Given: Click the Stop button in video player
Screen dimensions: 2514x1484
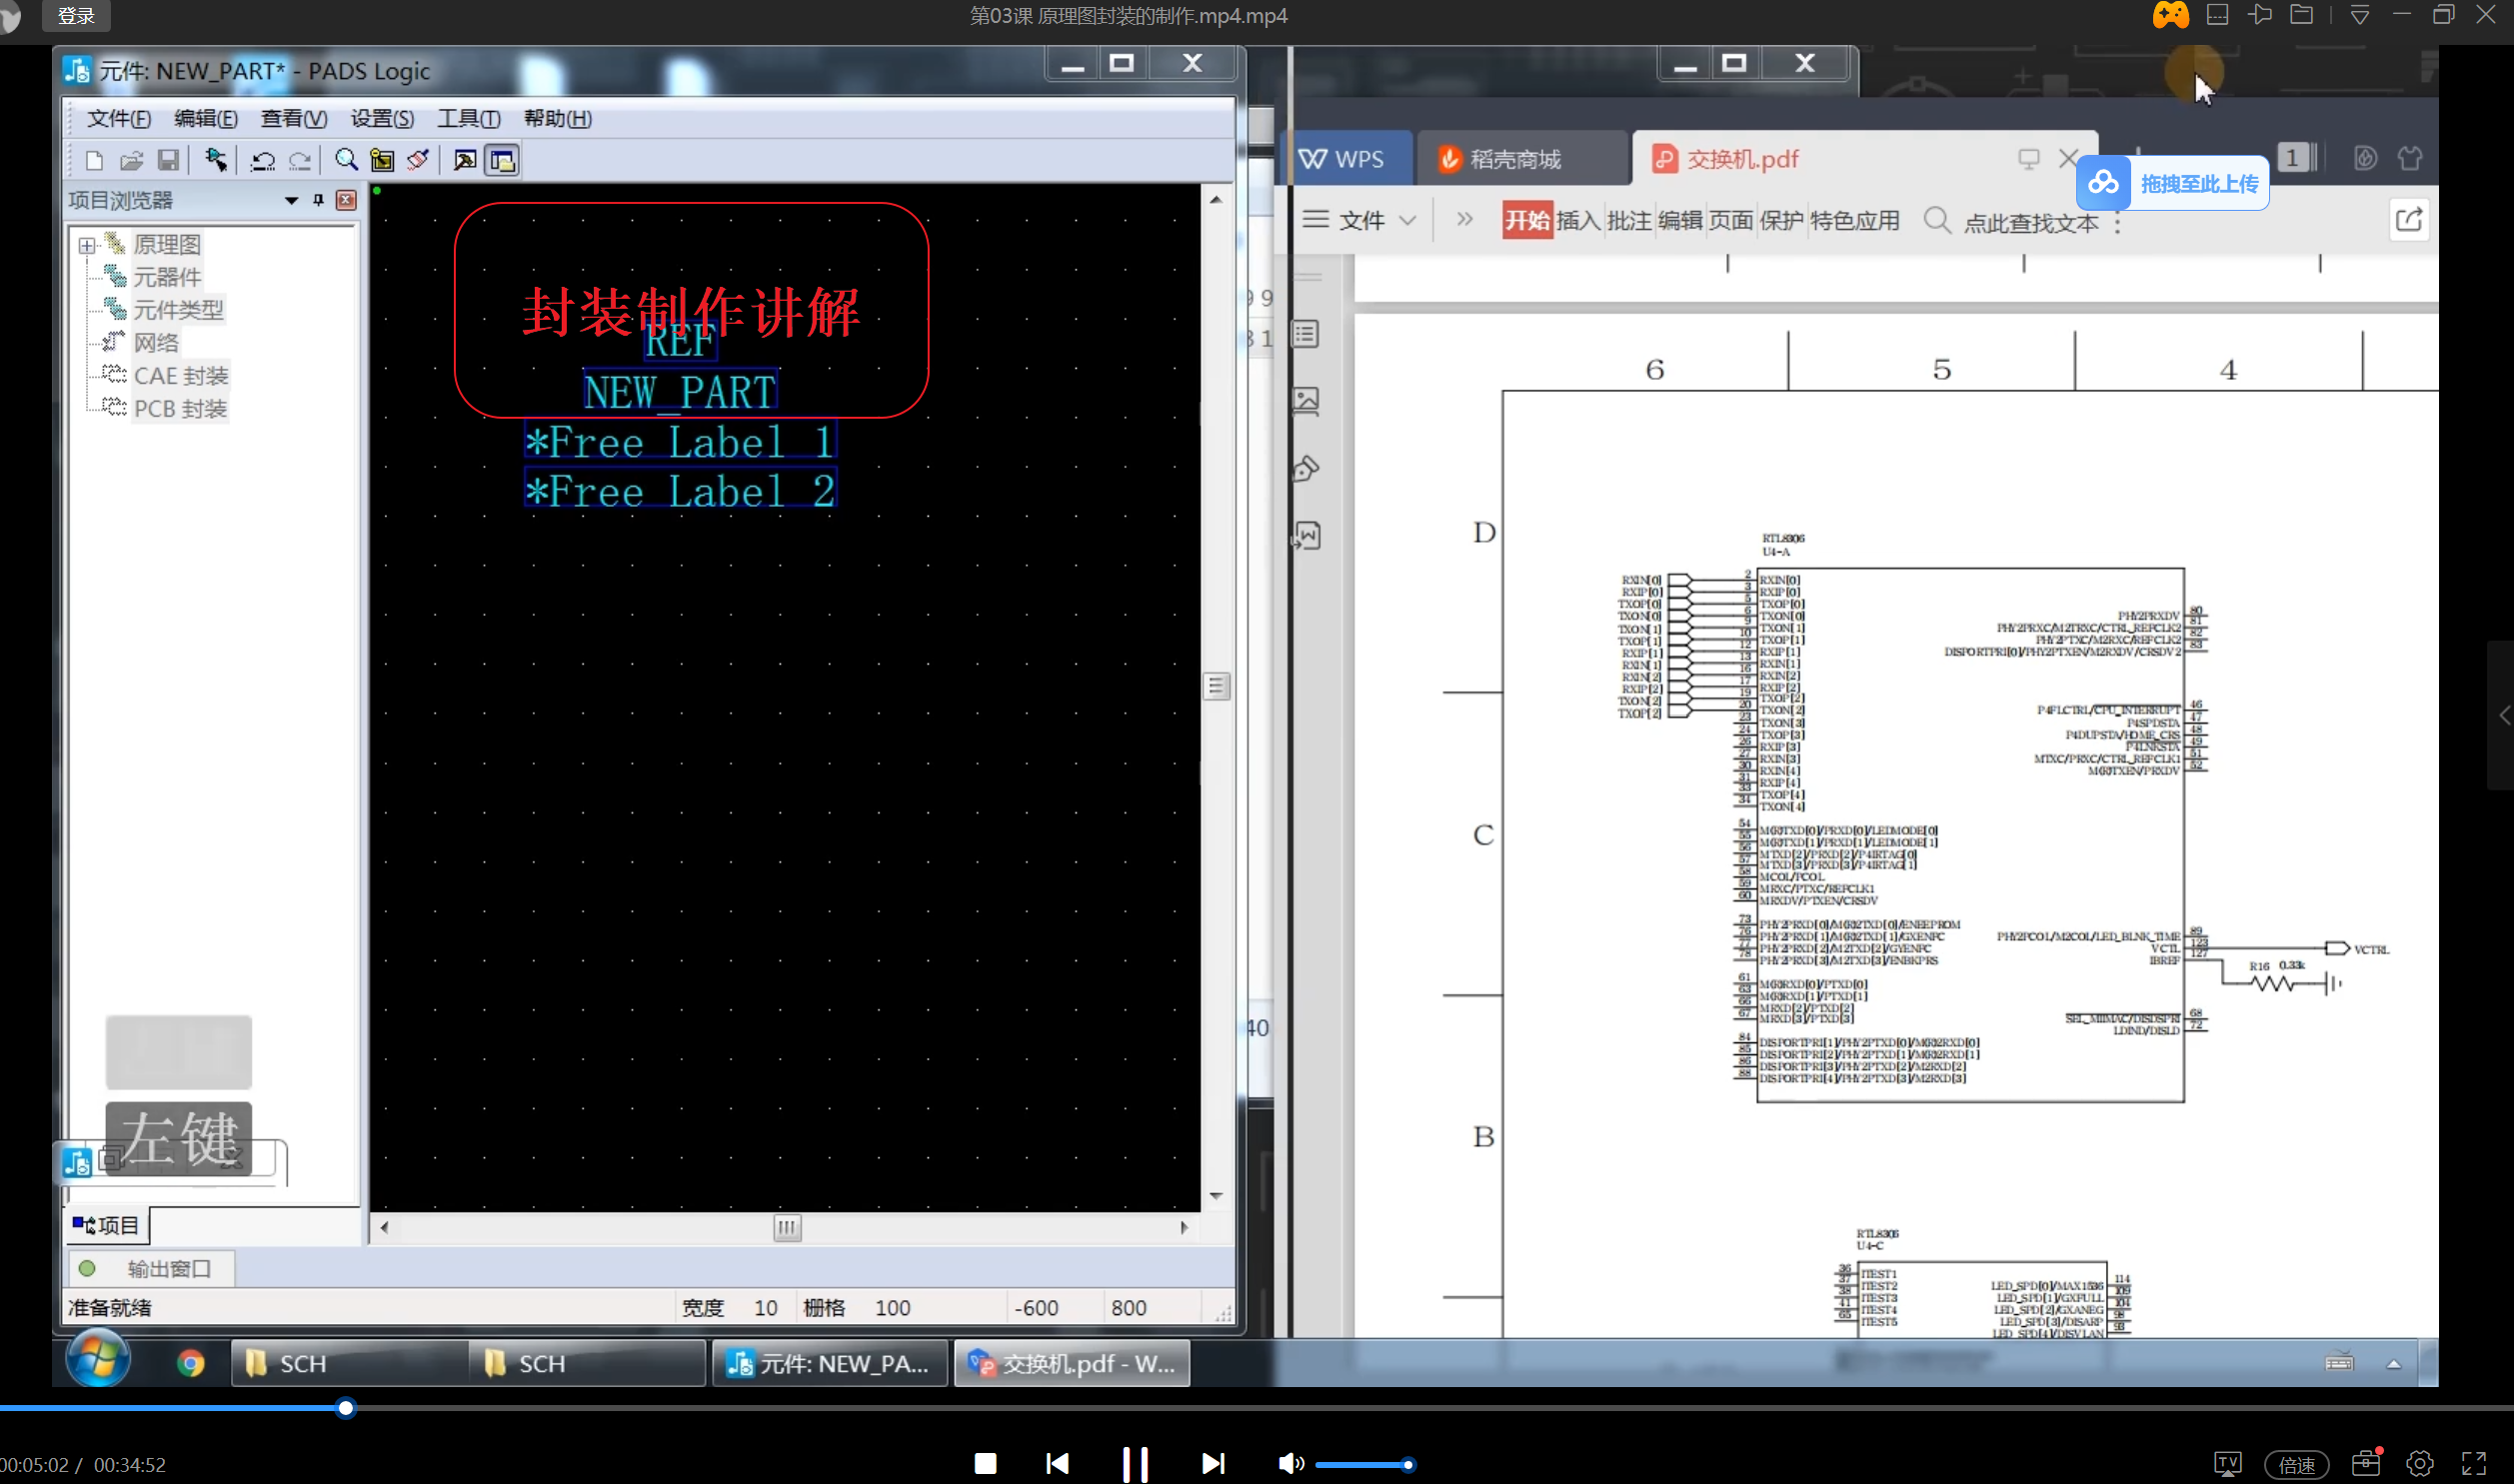Looking at the screenshot, I should [x=985, y=1464].
